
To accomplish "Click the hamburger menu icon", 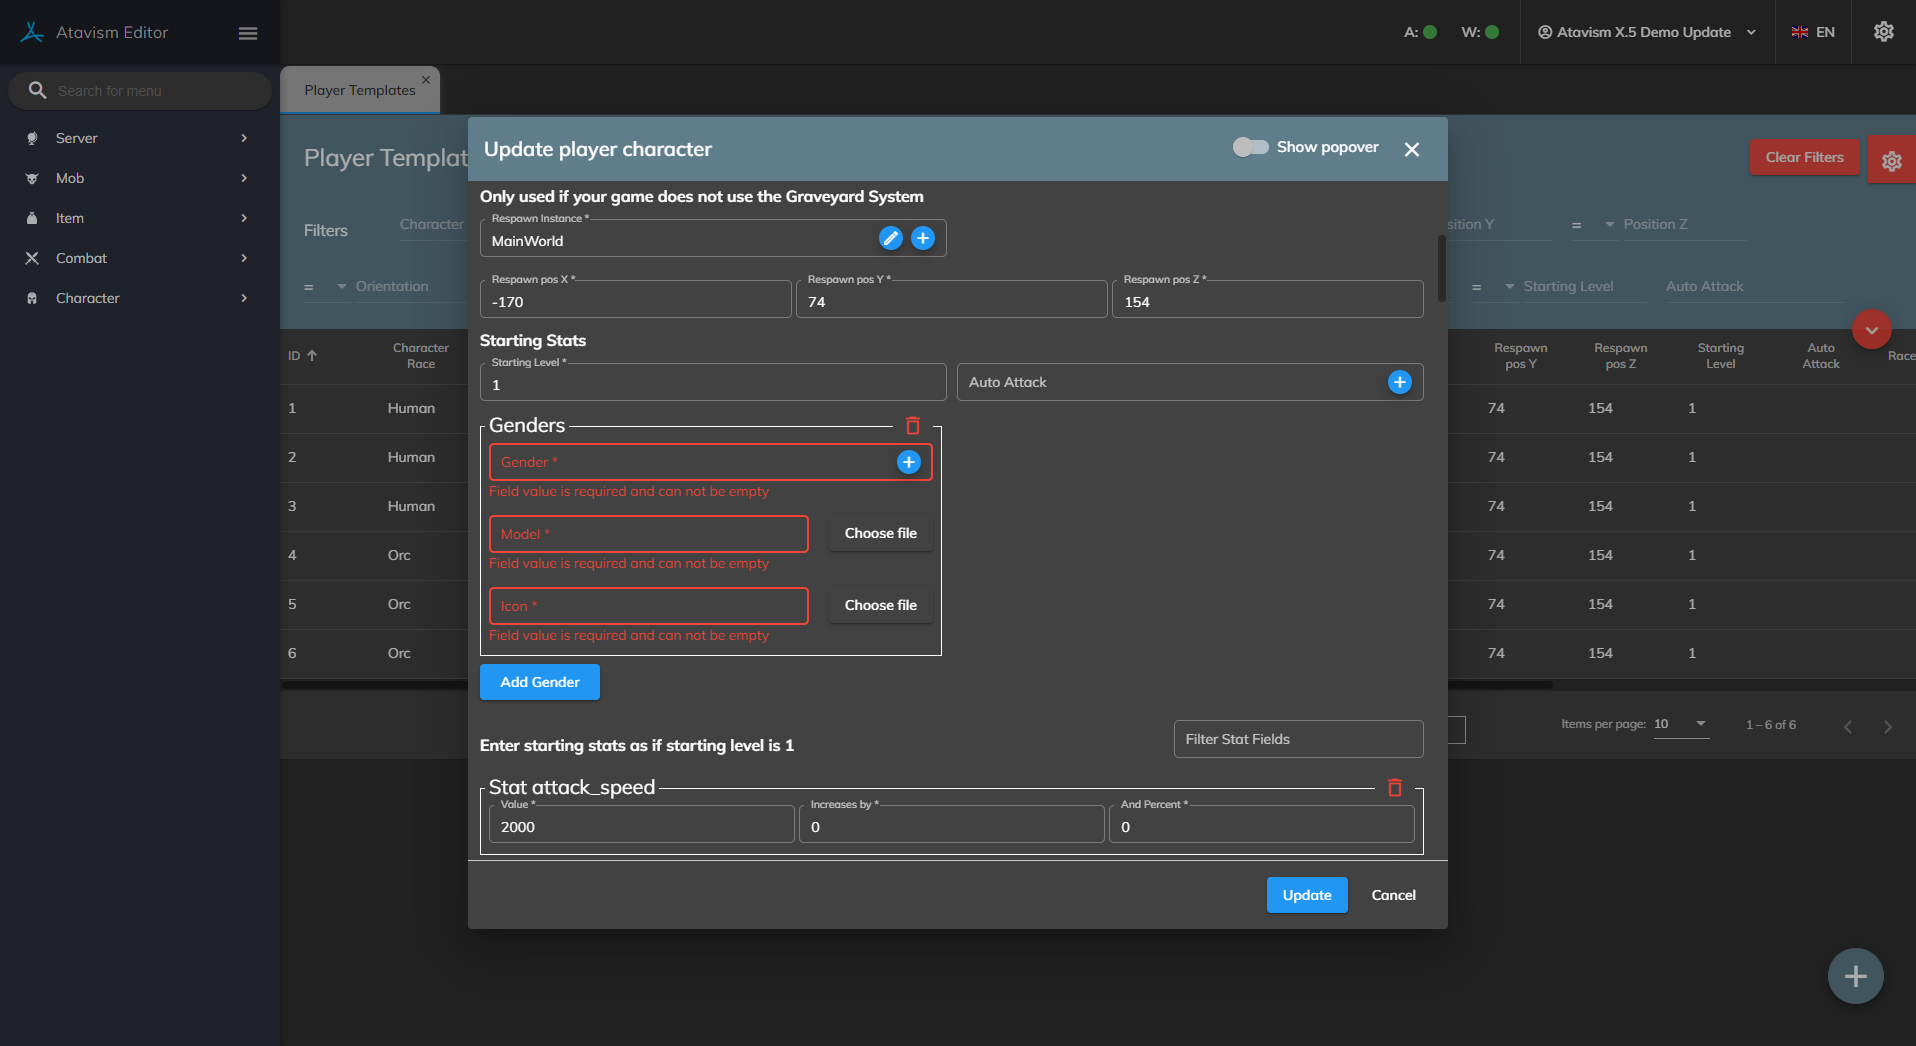I will click(248, 33).
